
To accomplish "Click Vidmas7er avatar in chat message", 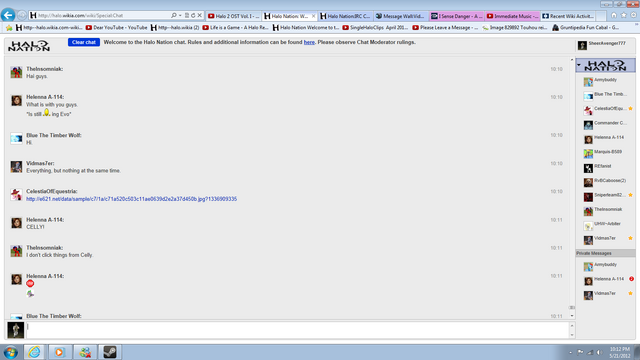I will pos(16,167).
